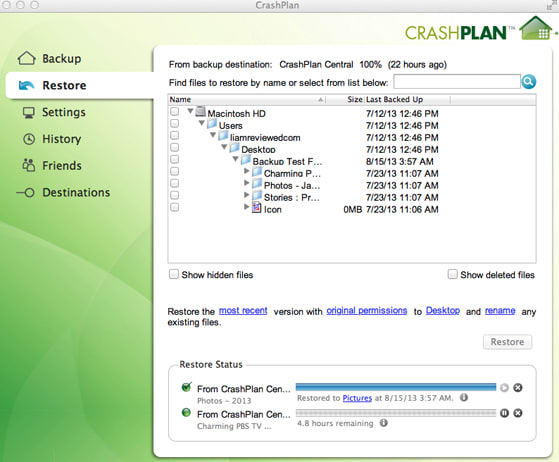Sort by the Size column header
This screenshot has height=462, width=559.
[345, 99]
